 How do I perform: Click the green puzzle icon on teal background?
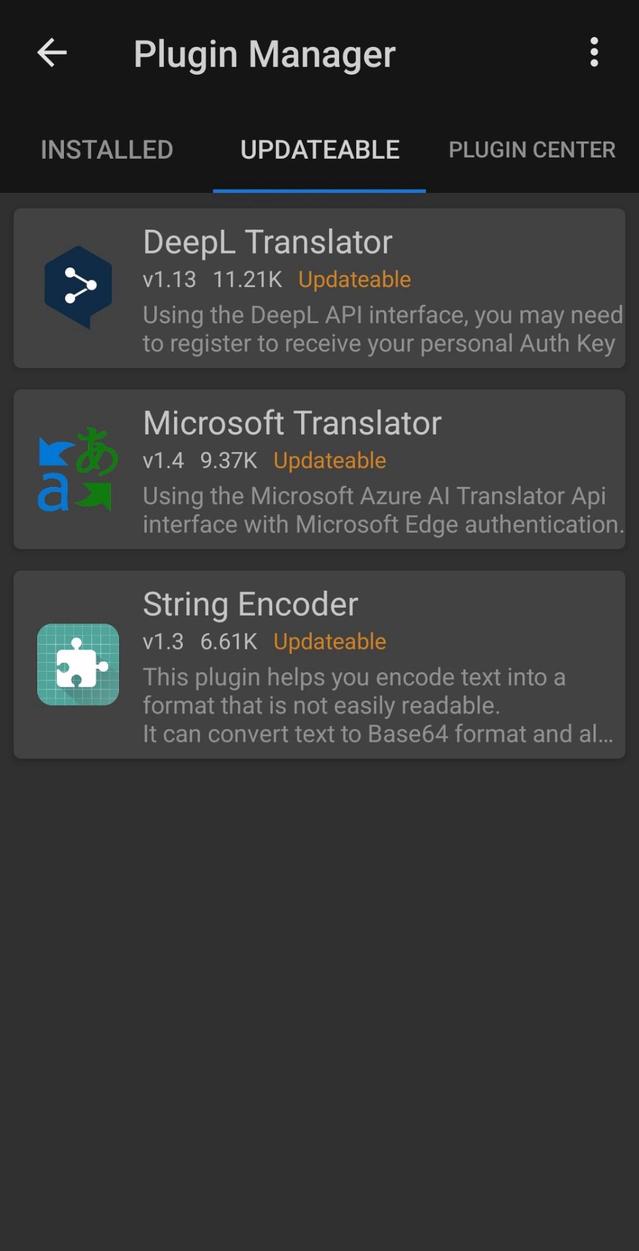click(78, 664)
